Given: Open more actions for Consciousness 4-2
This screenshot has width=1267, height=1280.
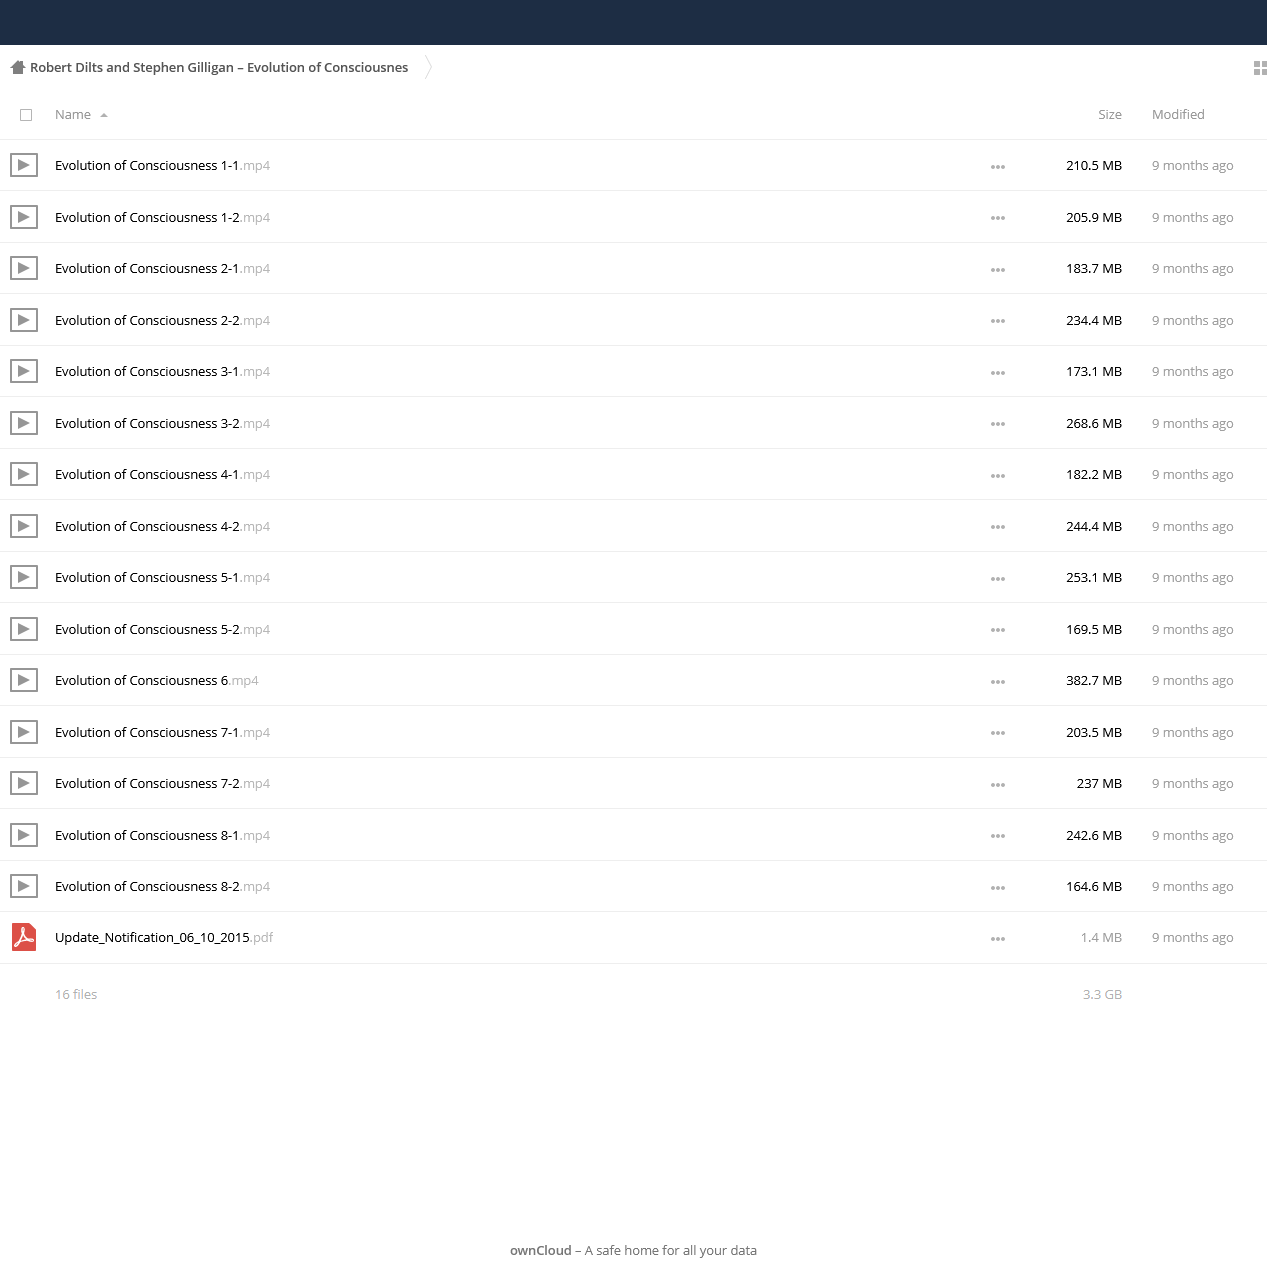Looking at the screenshot, I should 998,527.
